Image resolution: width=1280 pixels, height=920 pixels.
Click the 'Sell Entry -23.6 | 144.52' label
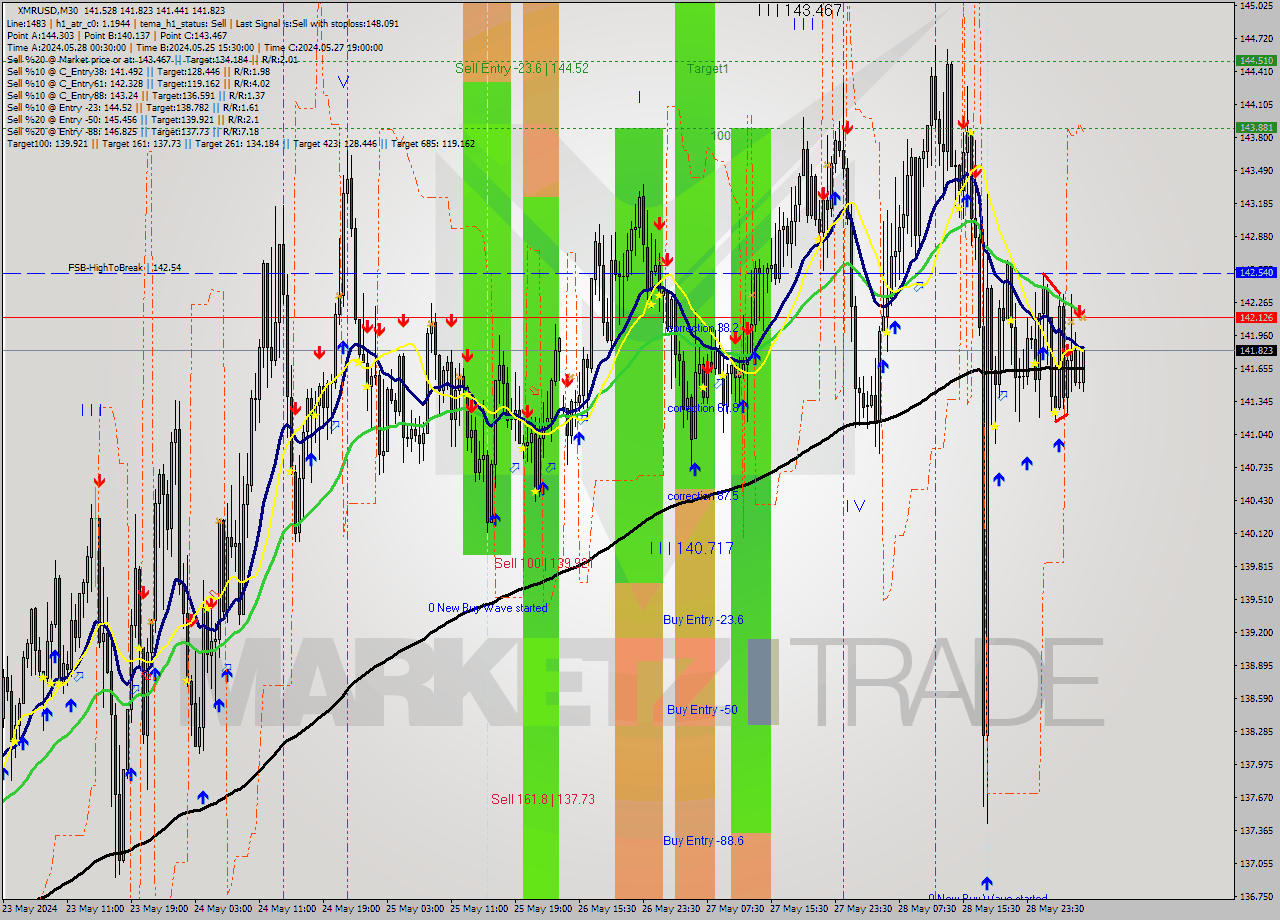[x=521, y=69]
